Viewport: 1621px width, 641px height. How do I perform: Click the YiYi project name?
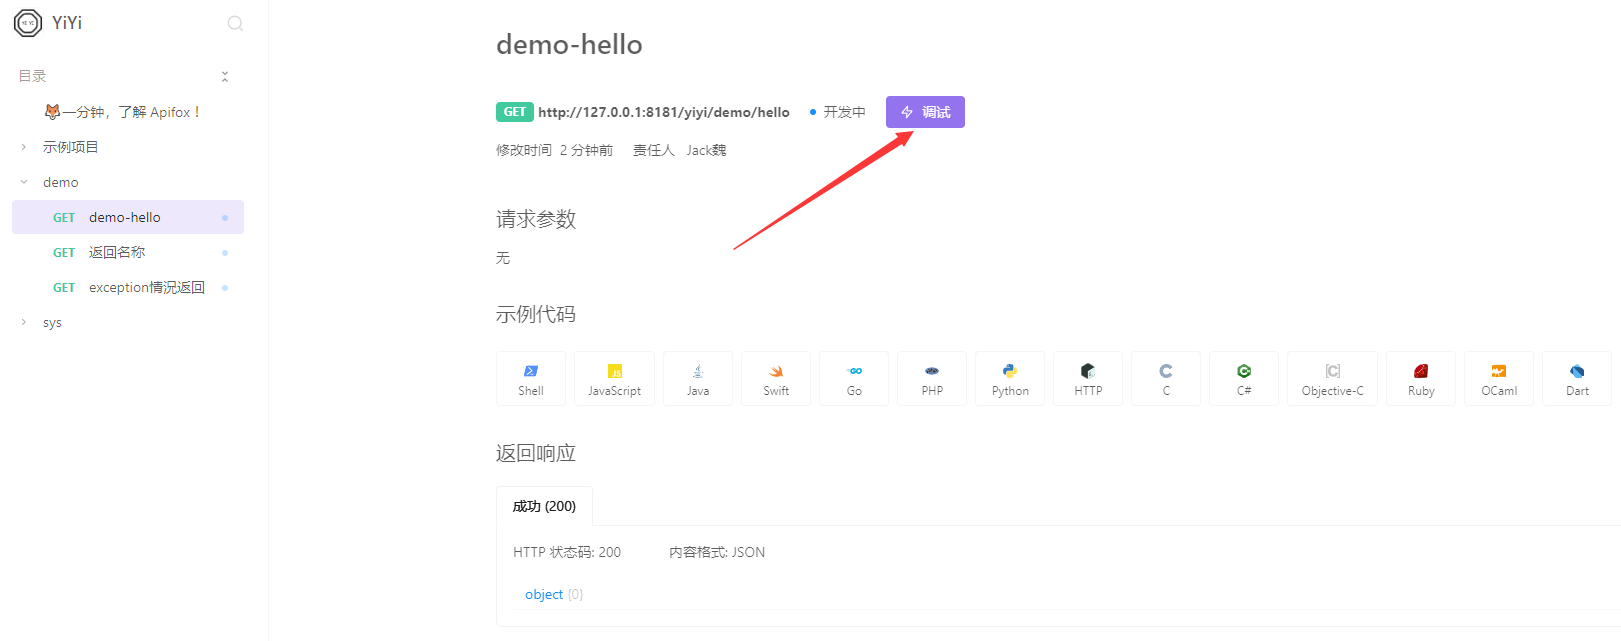pos(67,23)
